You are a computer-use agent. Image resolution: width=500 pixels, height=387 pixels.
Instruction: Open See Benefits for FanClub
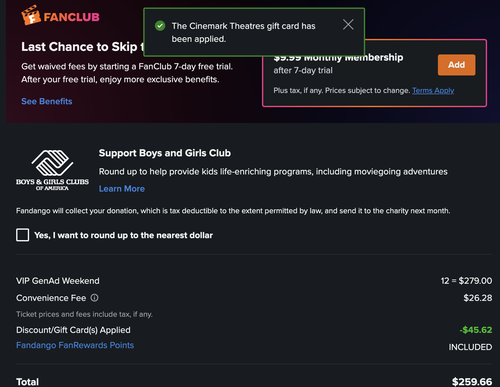pyautogui.click(x=47, y=101)
